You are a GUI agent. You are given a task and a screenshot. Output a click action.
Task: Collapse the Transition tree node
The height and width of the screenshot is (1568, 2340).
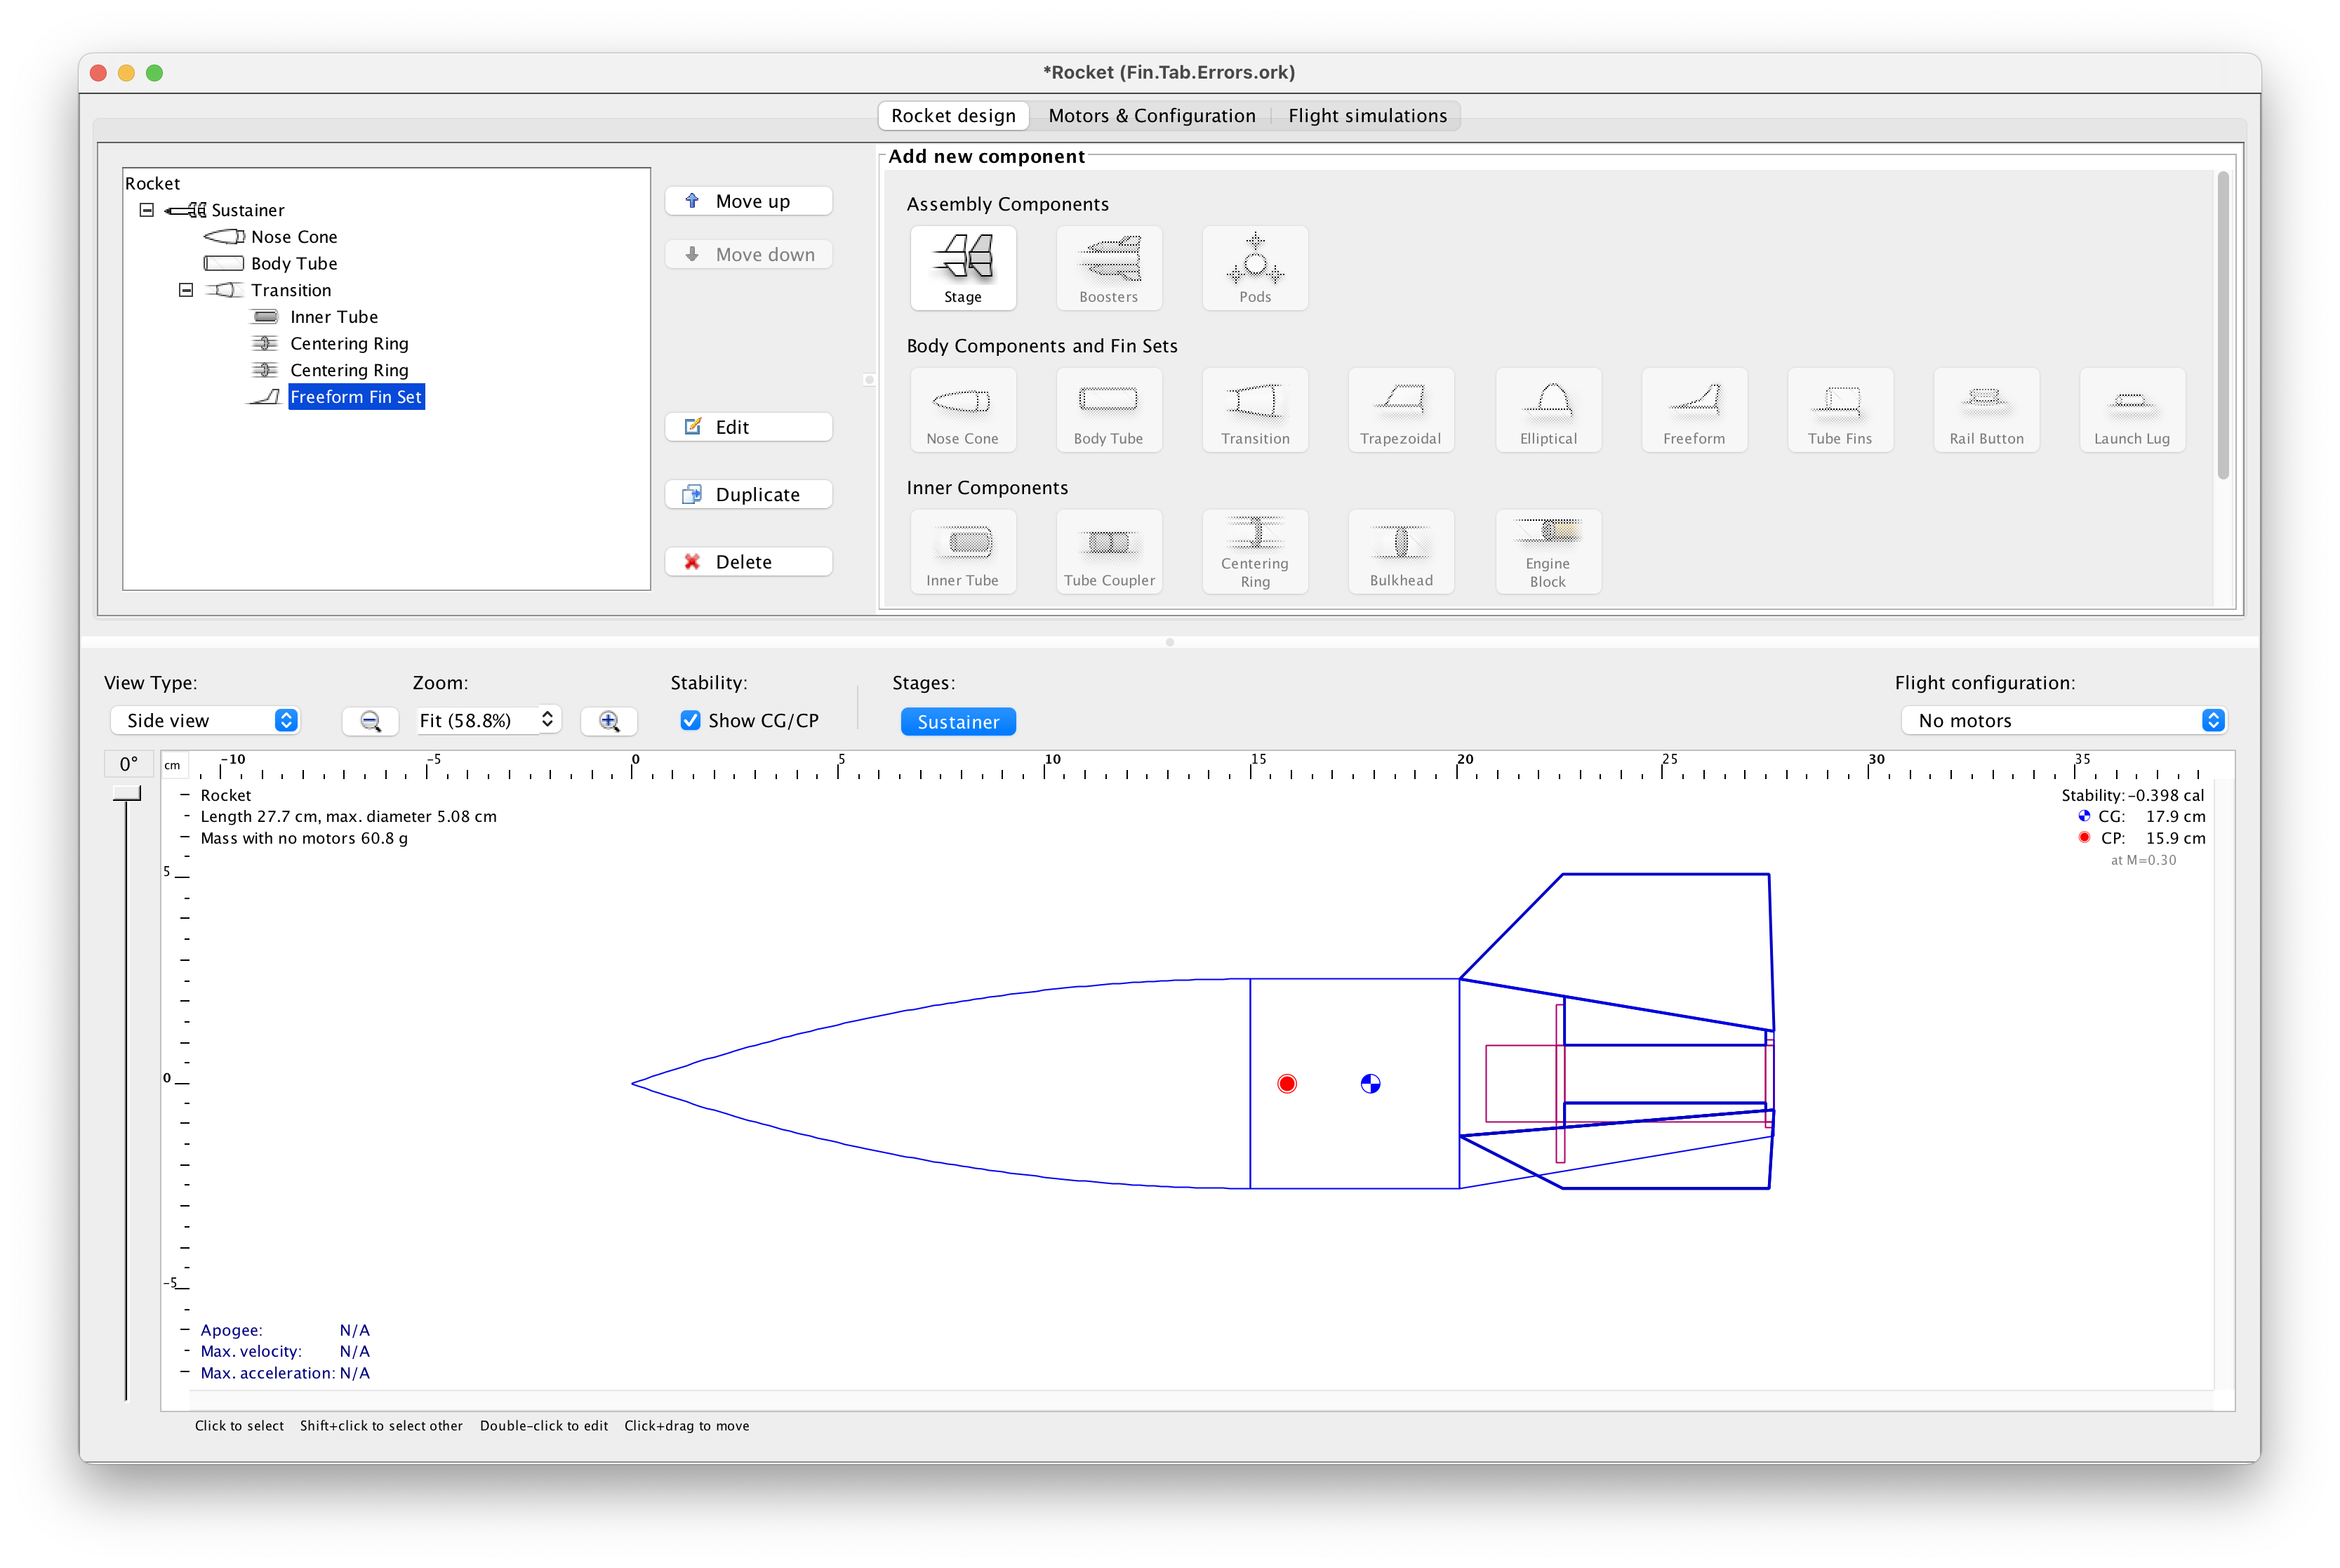click(x=185, y=290)
